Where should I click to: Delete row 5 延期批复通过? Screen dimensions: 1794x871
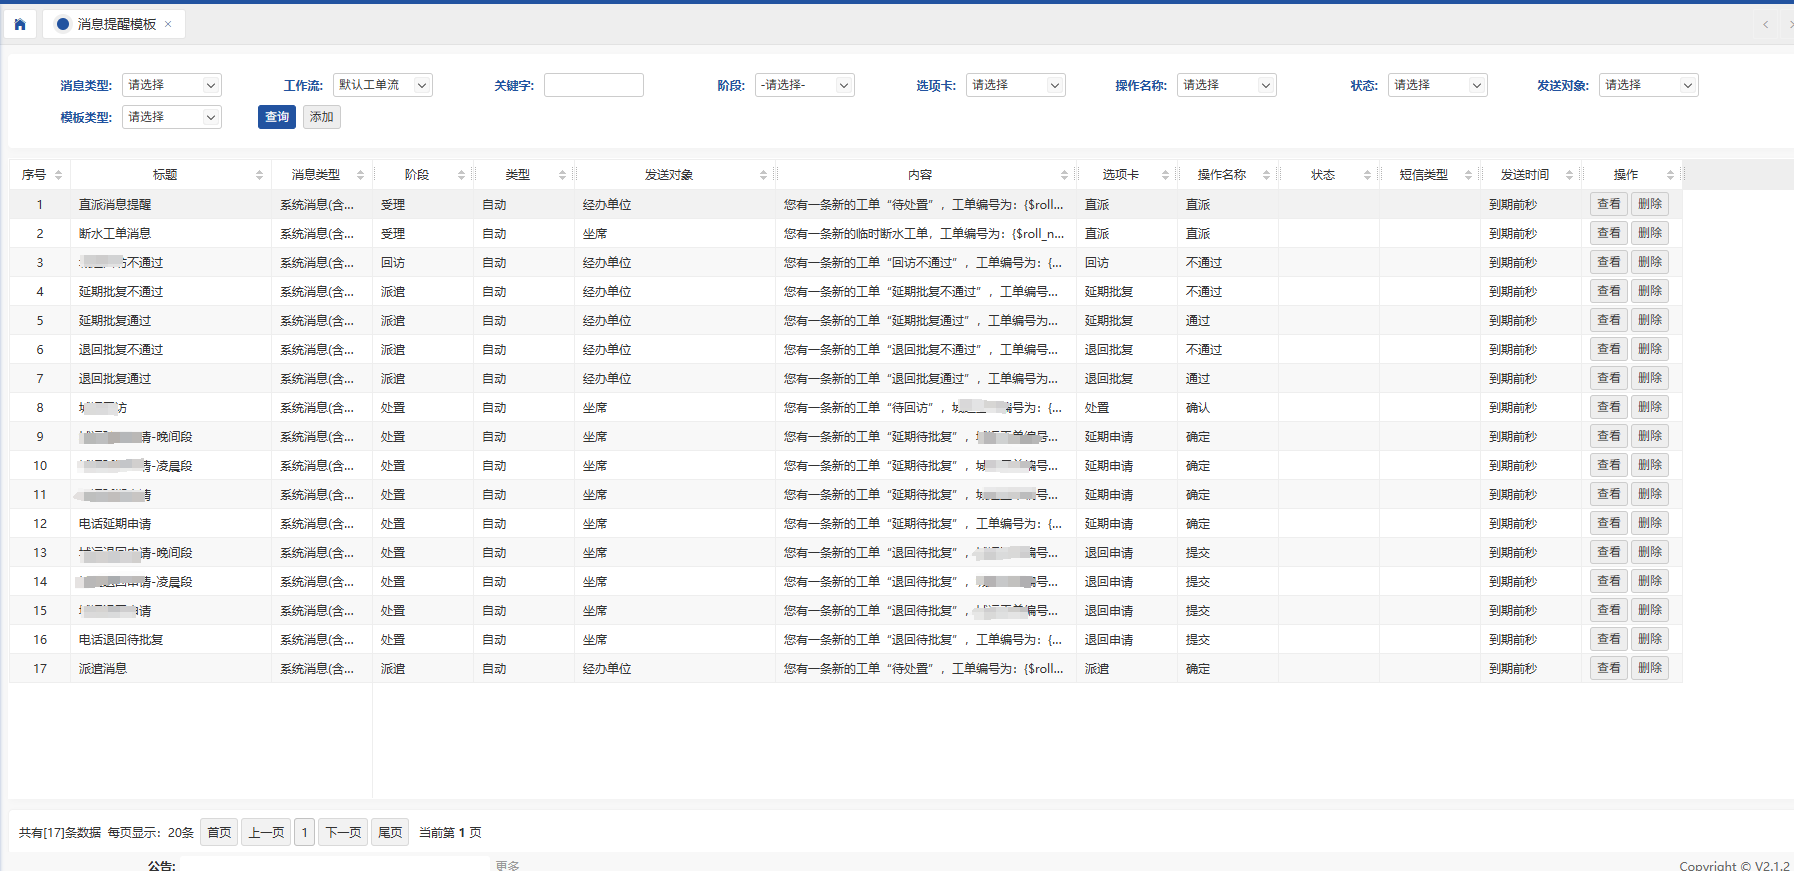tap(1650, 320)
